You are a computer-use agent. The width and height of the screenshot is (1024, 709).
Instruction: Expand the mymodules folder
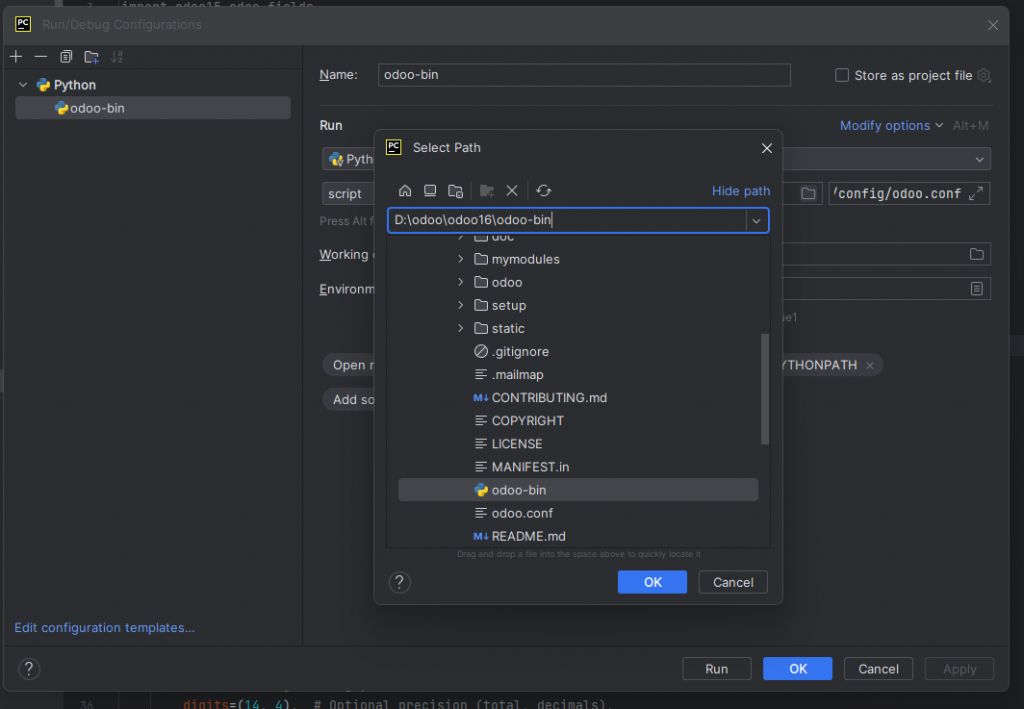(460, 259)
